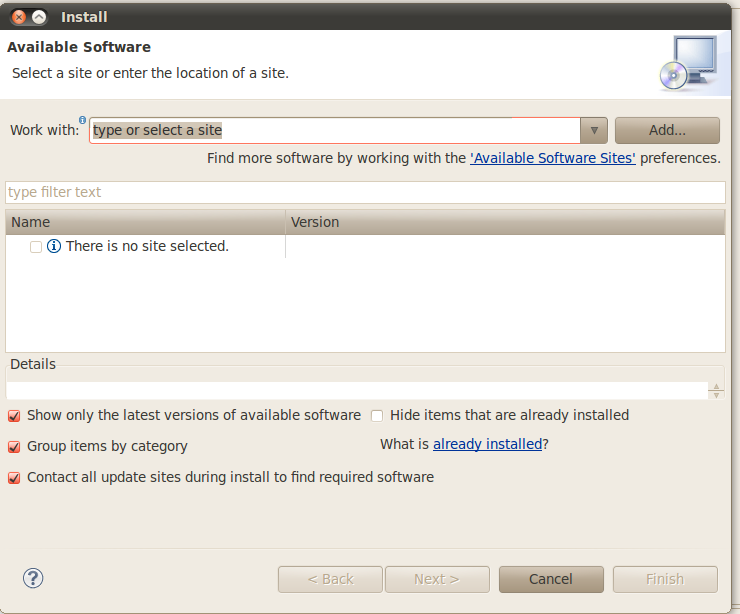Expand the 'Work with' site dropdown arrow

[x=594, y=130]
